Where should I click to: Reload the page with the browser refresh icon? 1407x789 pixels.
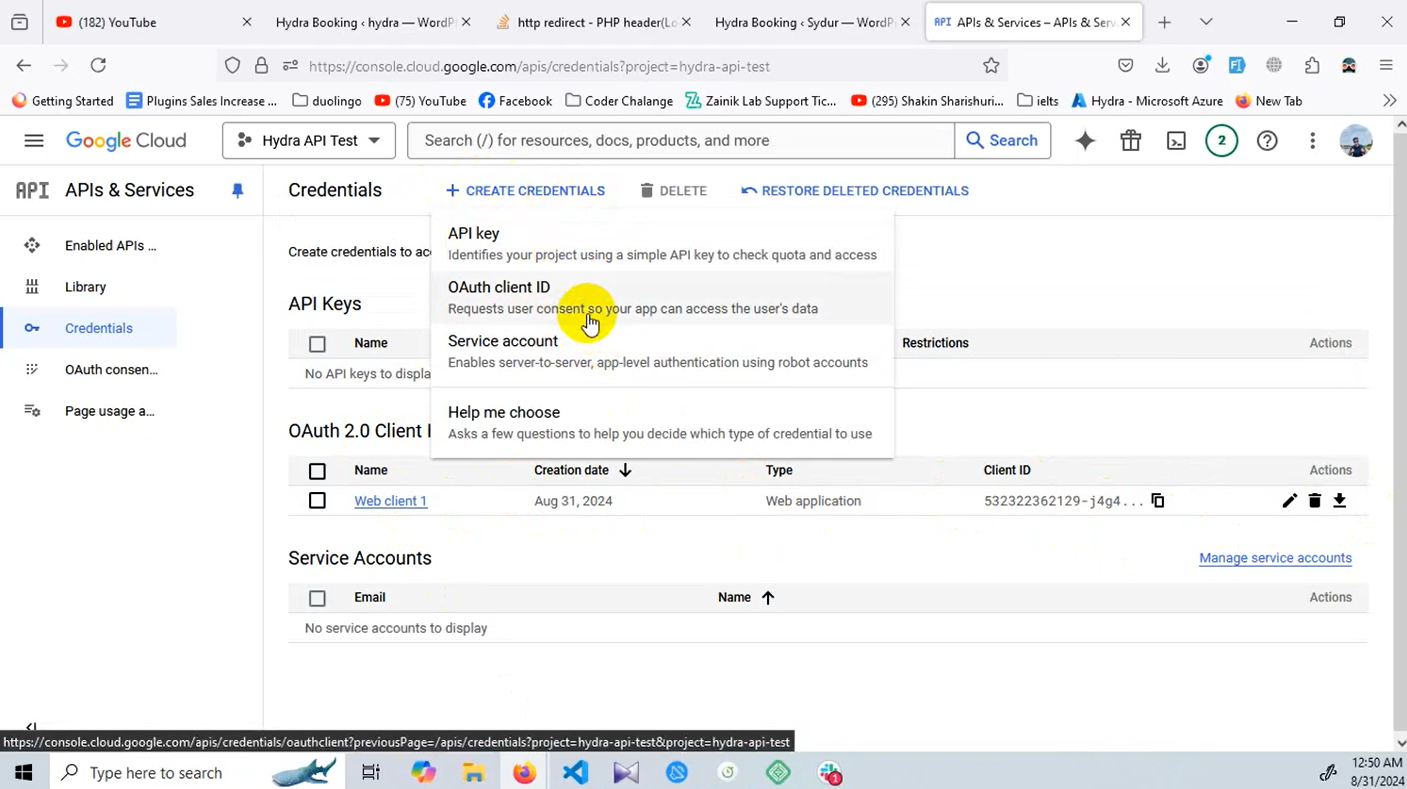click(98, 66)
